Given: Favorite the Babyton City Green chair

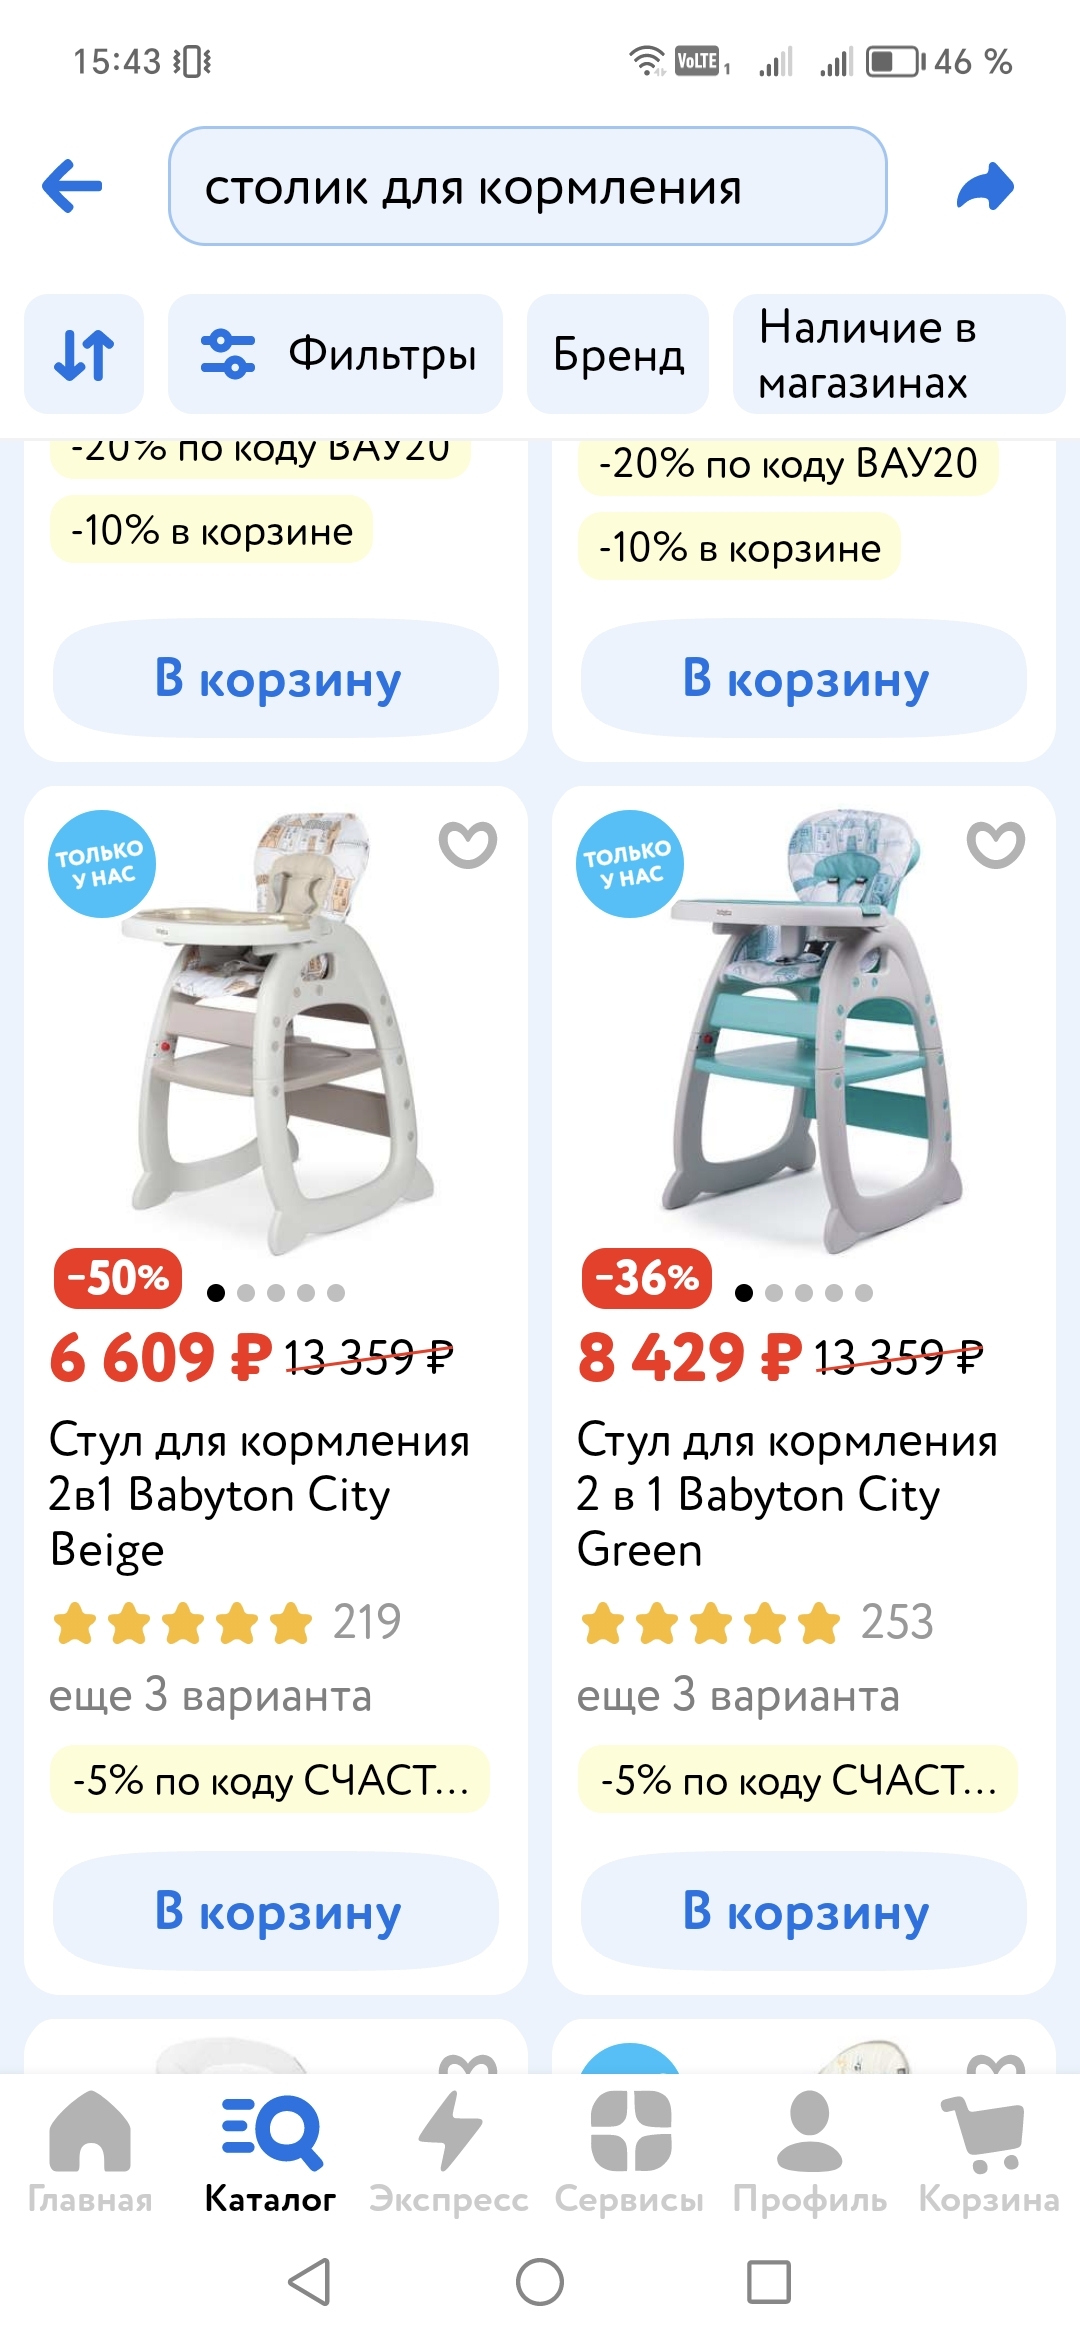Looking at the screenshot, I should click(996, 844).
